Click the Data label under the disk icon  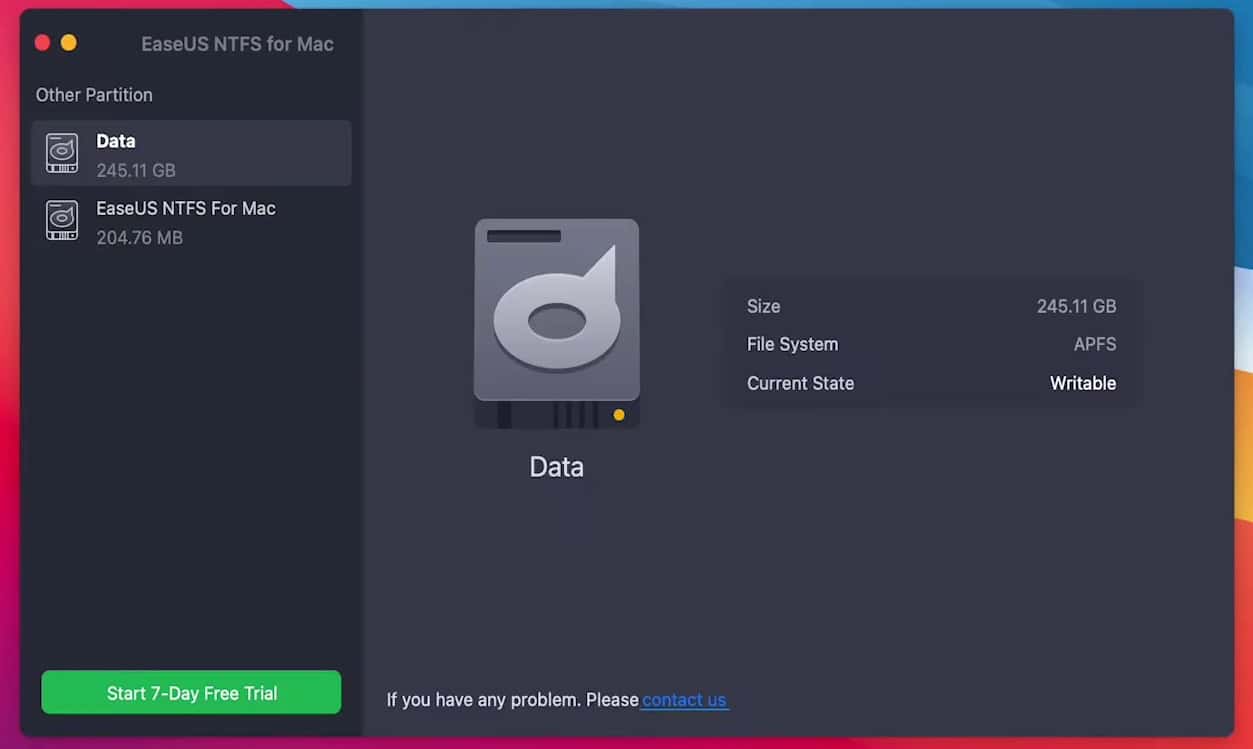point(556,466)
